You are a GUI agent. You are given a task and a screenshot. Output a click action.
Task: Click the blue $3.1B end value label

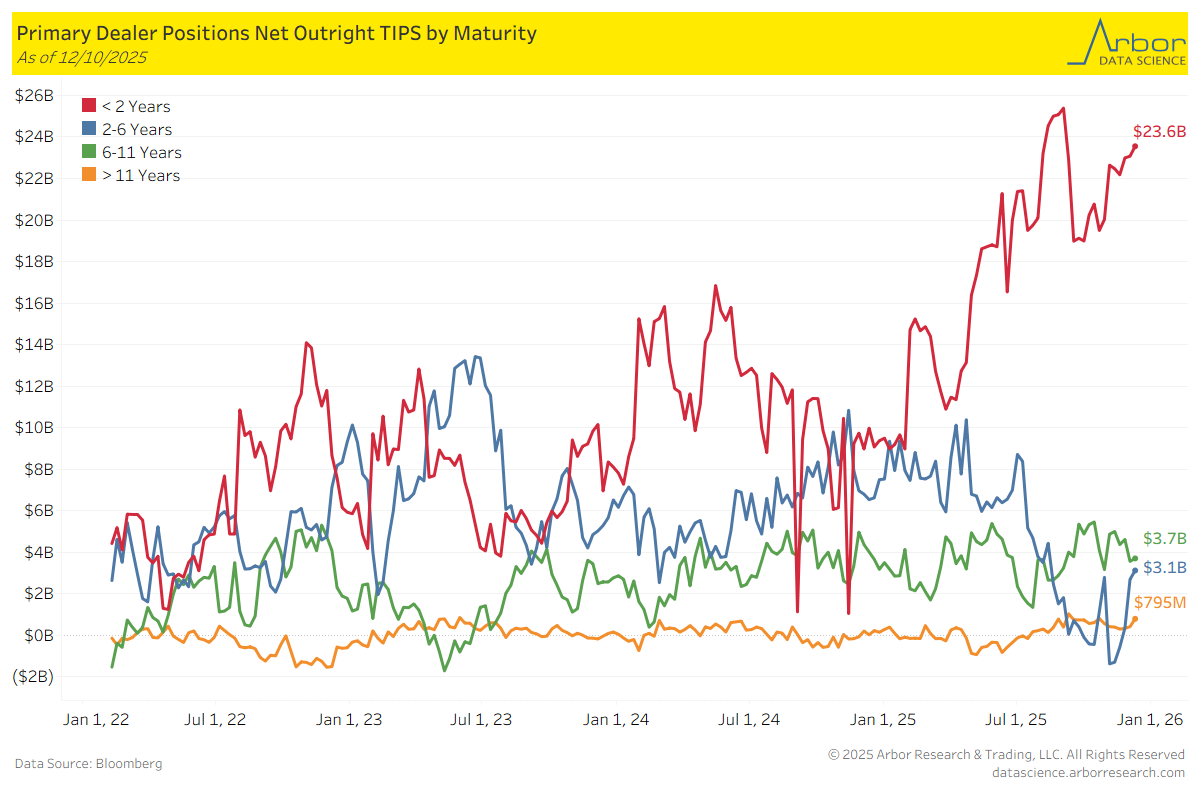point(1164,567)
